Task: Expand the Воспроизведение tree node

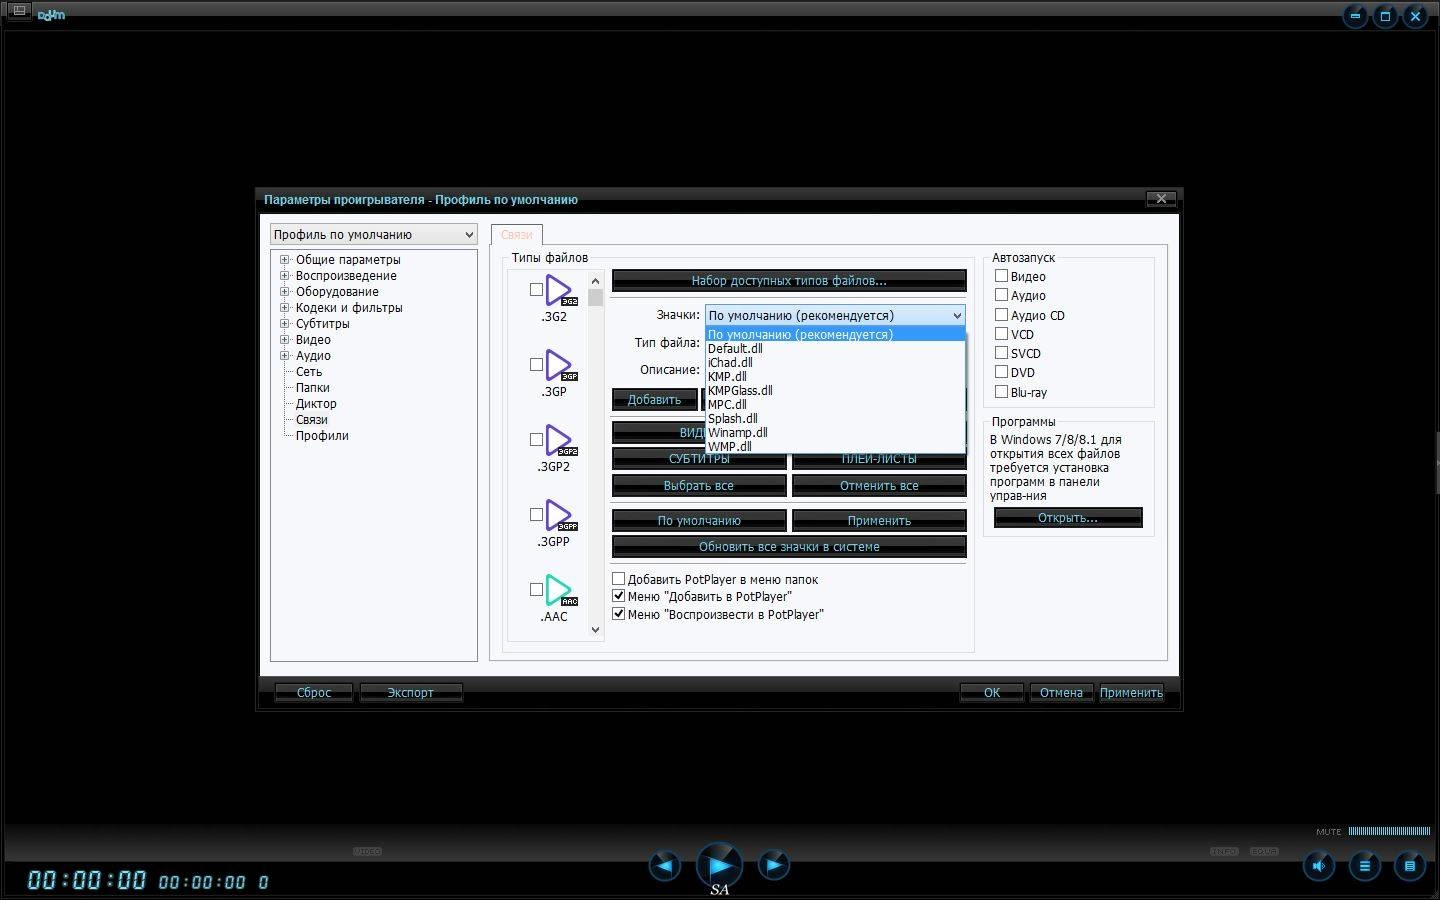Action: [285, 275]
